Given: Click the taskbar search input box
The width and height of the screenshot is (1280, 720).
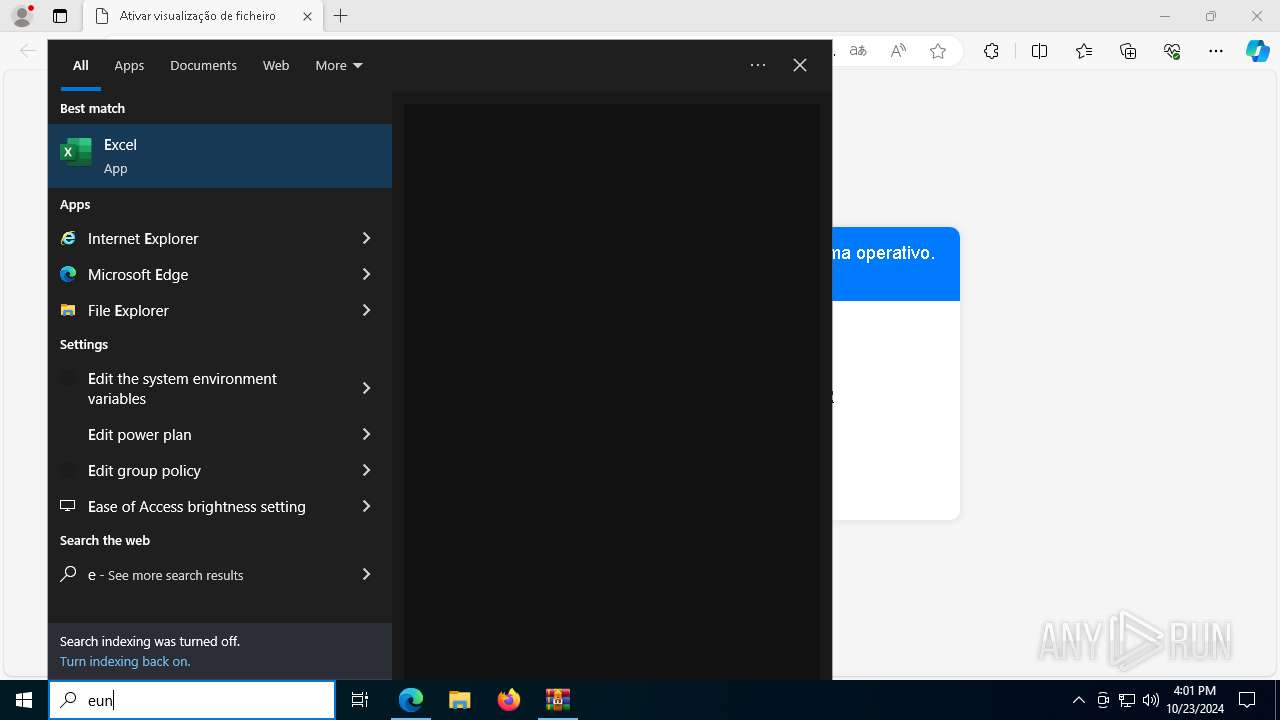Looking at the screenshot, I should (x=192, y=700).
